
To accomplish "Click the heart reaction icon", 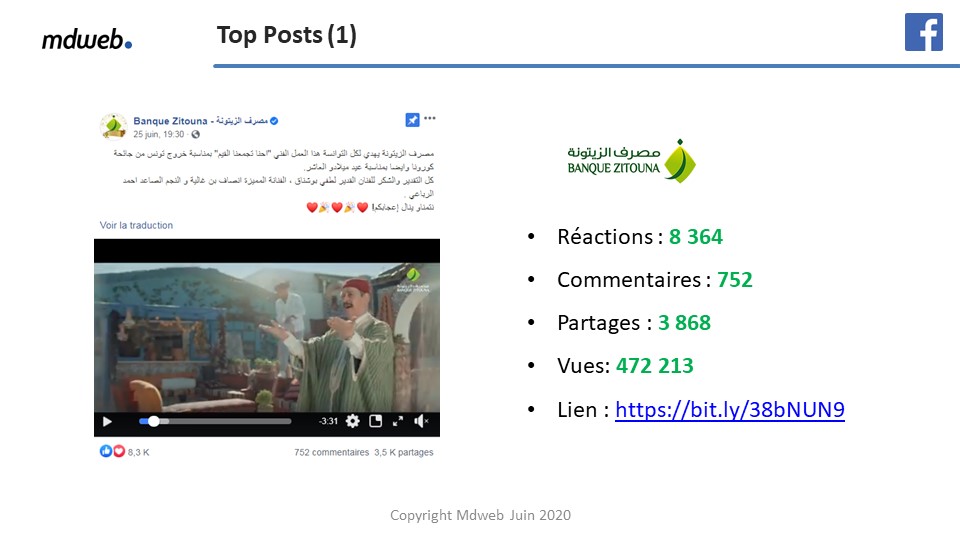I will (119, 451).
